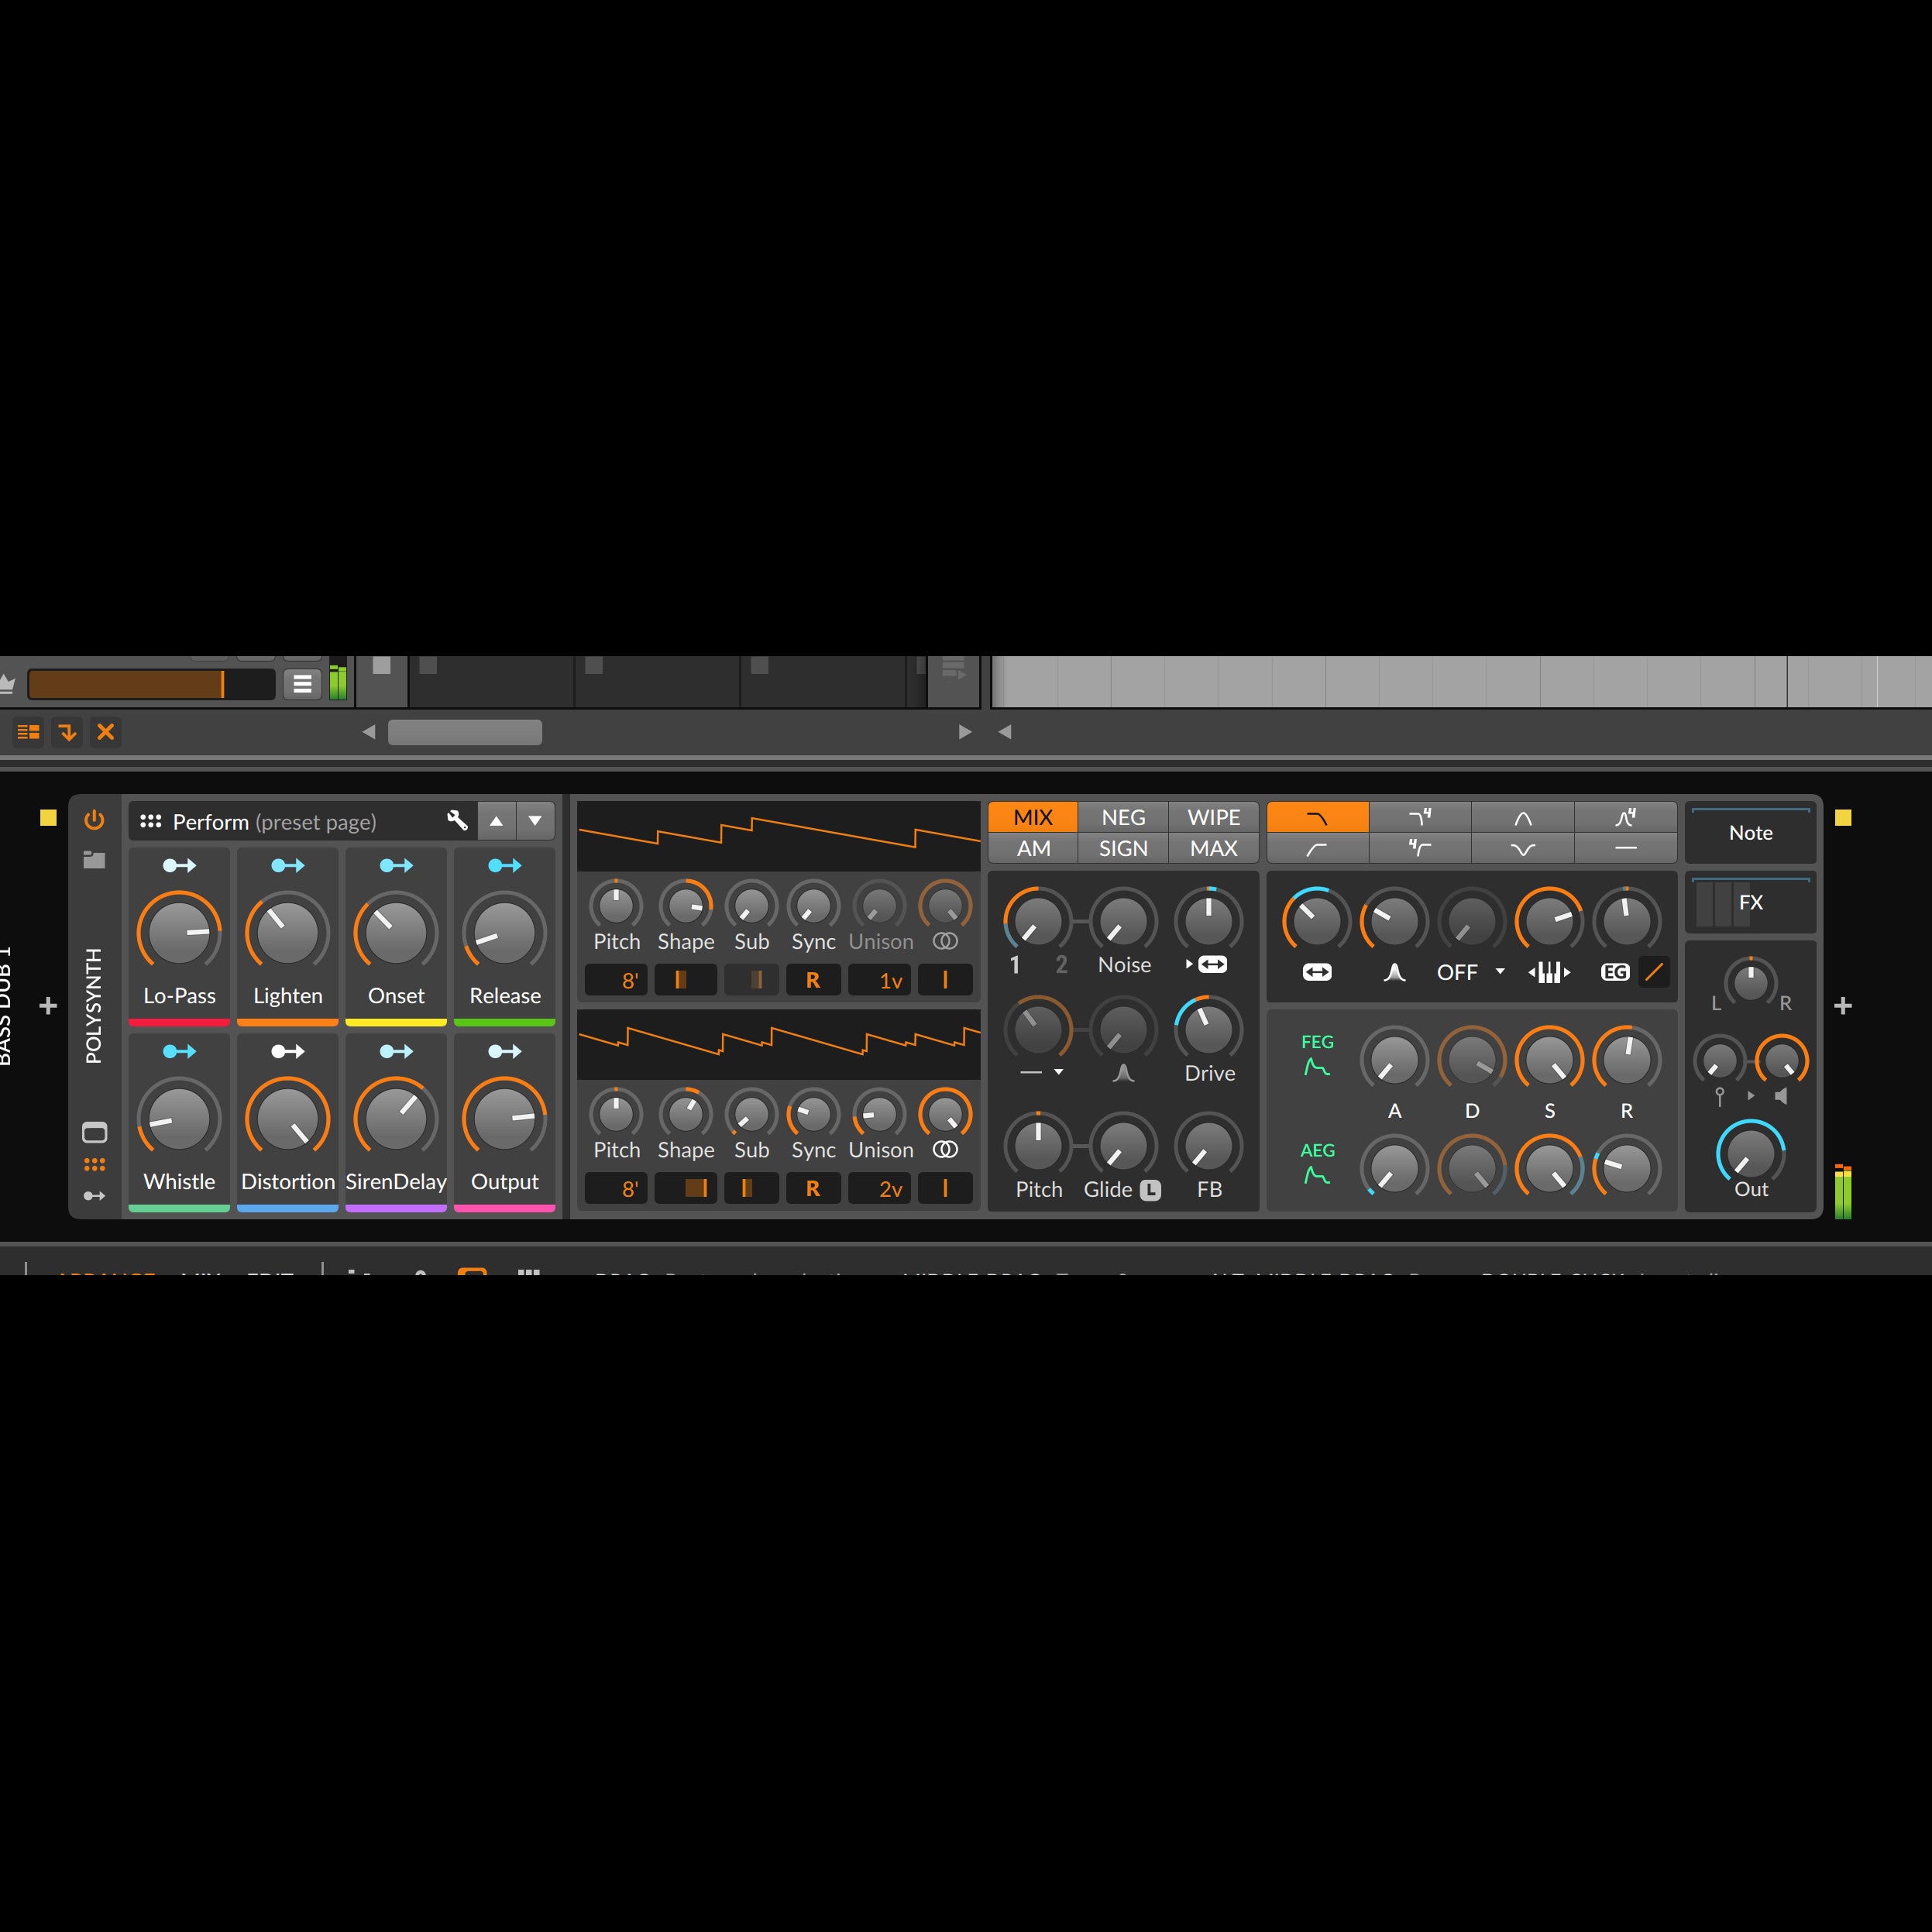The image size is (1932, 1932).
Task: Open the Note chain section
Action: (1750, 832)
